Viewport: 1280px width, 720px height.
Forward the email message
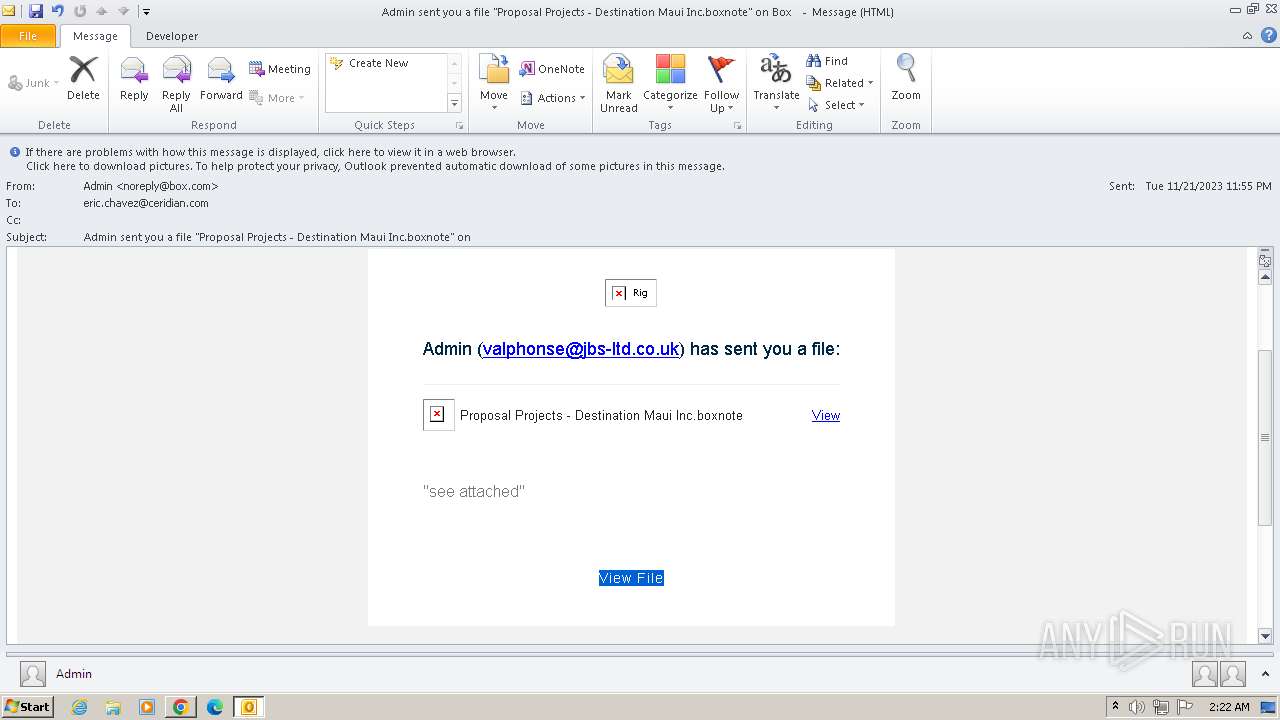pyautogui.click(x=221, y=78)
